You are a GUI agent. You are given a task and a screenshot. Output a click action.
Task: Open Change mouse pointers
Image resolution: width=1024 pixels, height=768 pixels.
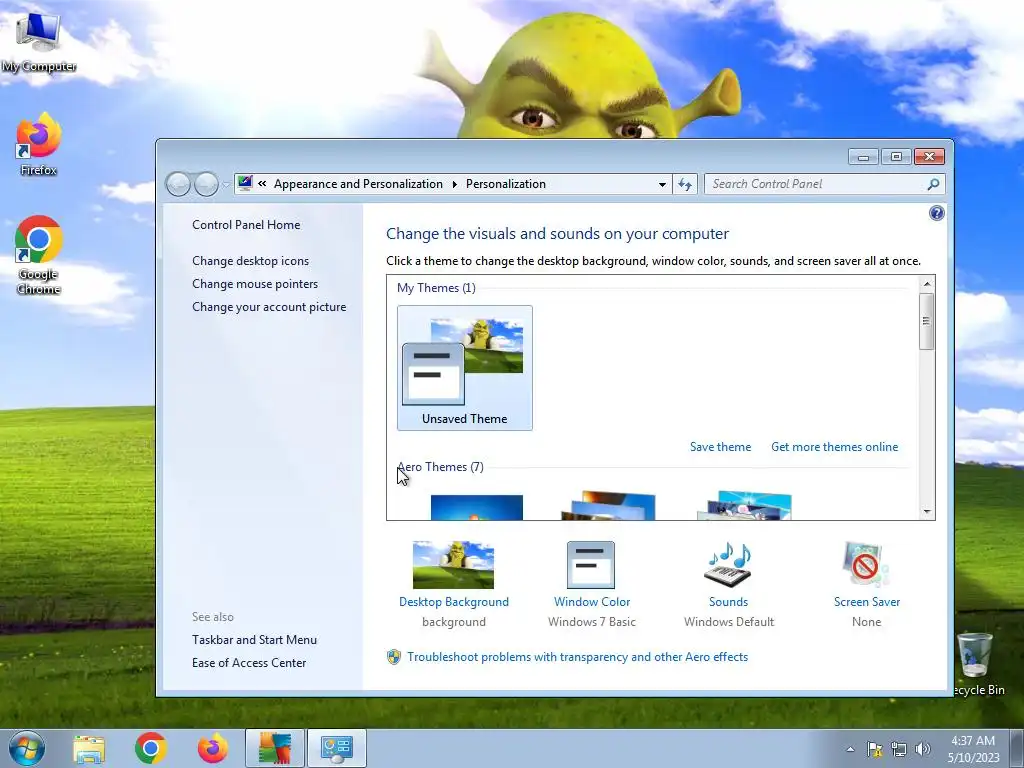(x=255, y=283)
